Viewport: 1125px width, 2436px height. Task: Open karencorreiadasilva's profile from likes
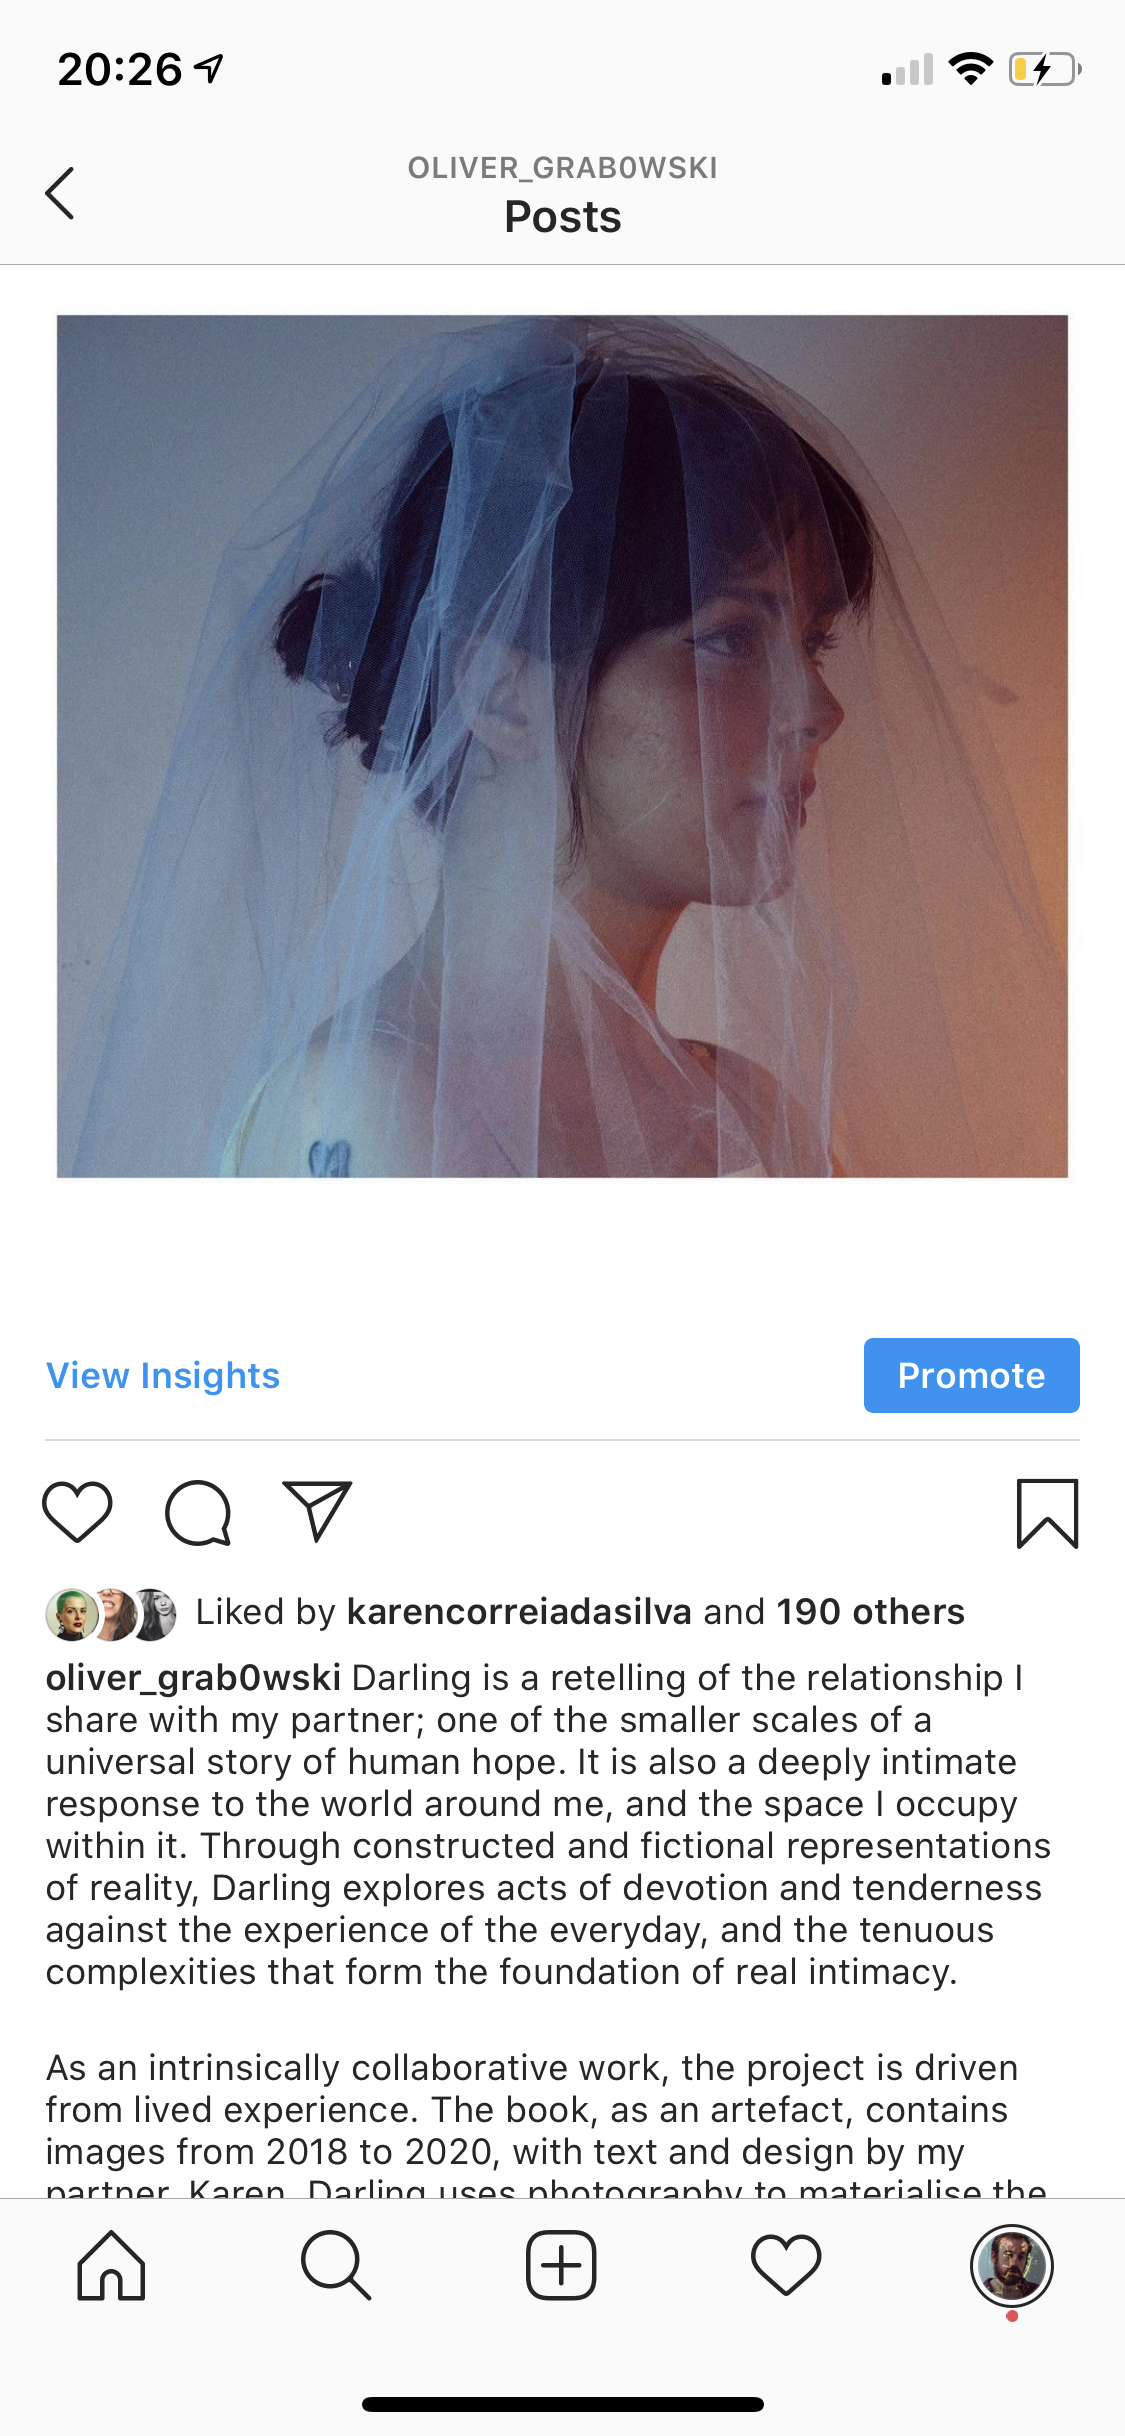pyautogui.click(x=519, y=1612)
